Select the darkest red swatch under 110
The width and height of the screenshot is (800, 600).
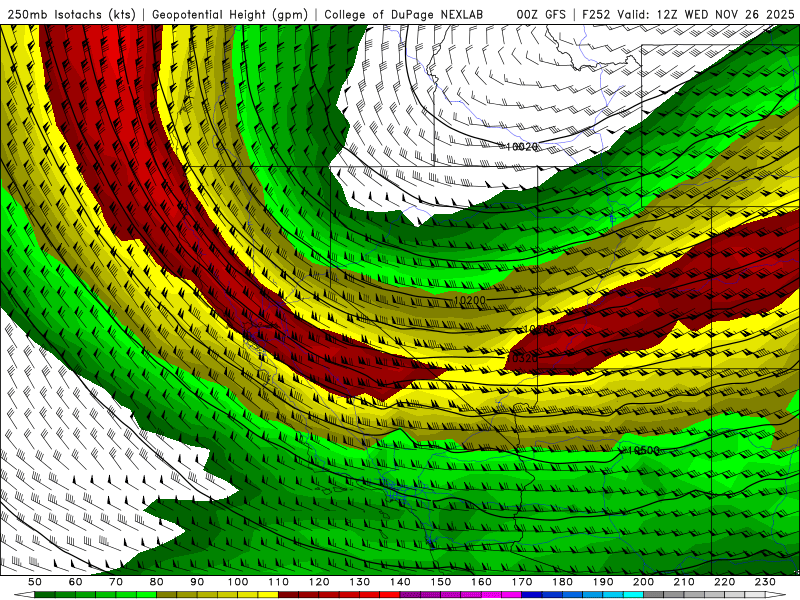point(288,595)
